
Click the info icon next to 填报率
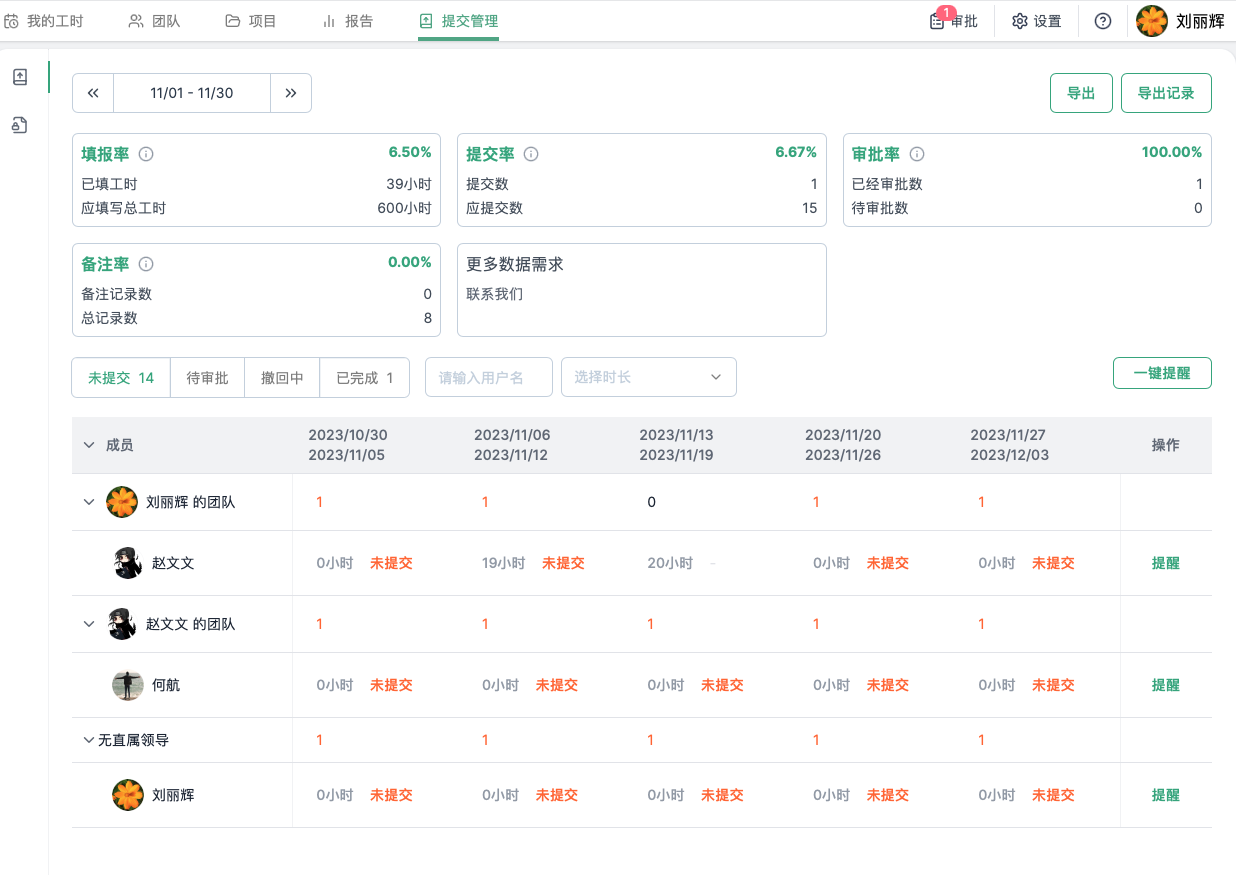click(146, 154)
